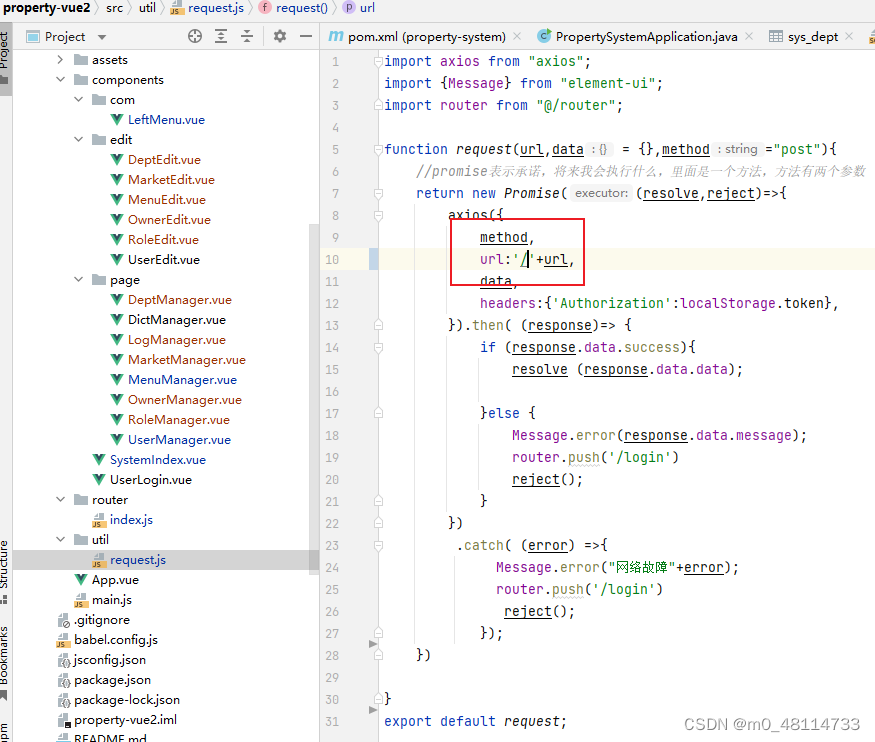Image resolution: width=875 pixels, height=742 pixels.
Task: Click the request() function breadcrumb
Action: 301,8
